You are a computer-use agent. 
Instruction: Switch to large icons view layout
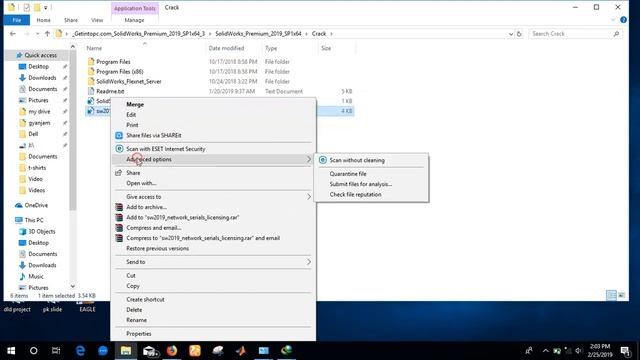621,295
